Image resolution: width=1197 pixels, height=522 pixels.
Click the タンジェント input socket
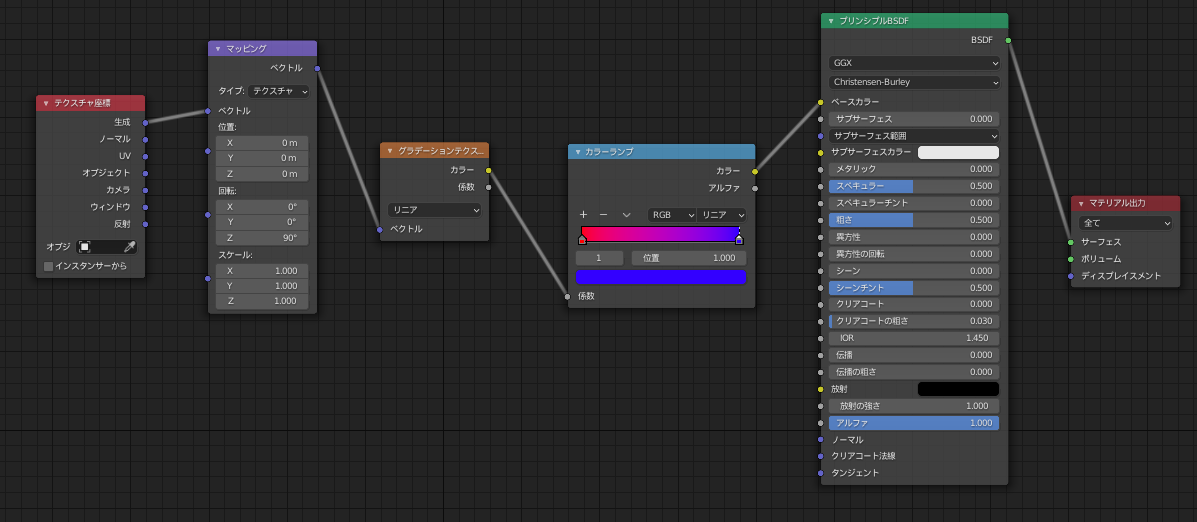(821, 473)
